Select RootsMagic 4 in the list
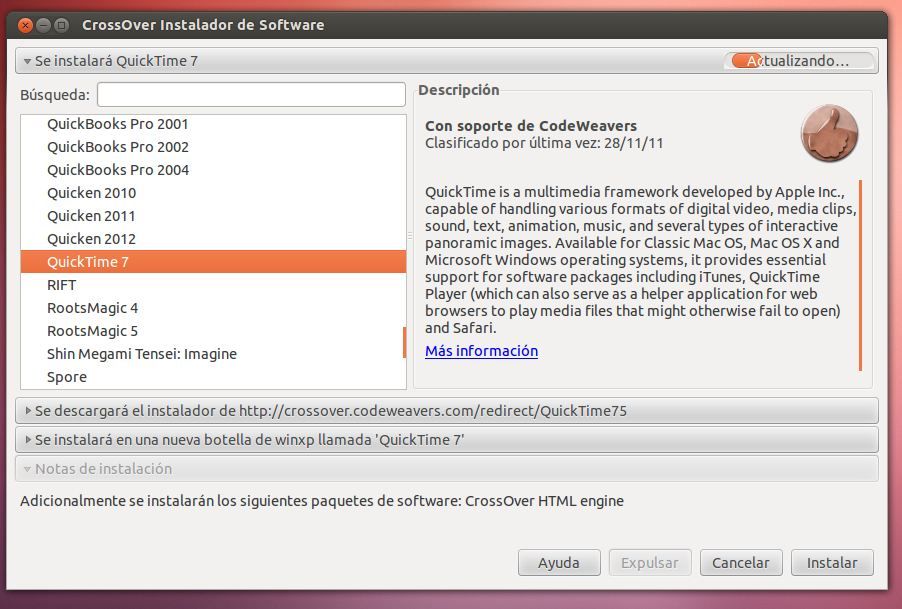This screenshot has width=902, height=609. pos(213,308)
